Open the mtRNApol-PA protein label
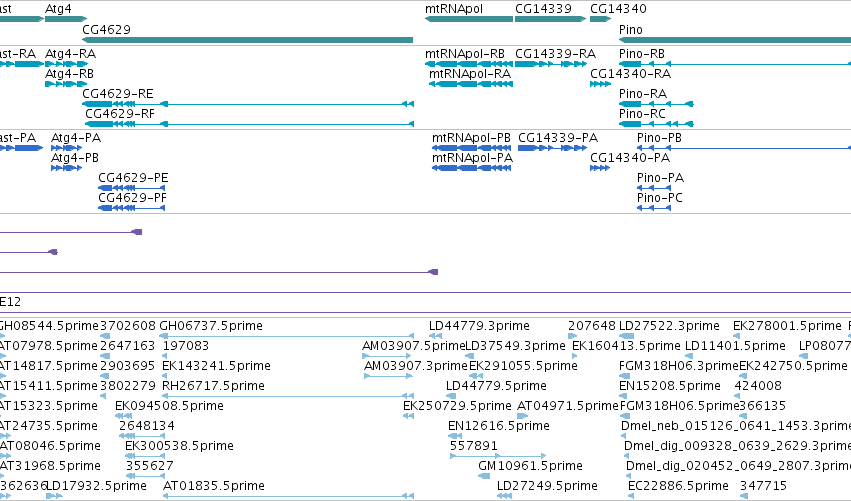851x501 pixels. 473,158
